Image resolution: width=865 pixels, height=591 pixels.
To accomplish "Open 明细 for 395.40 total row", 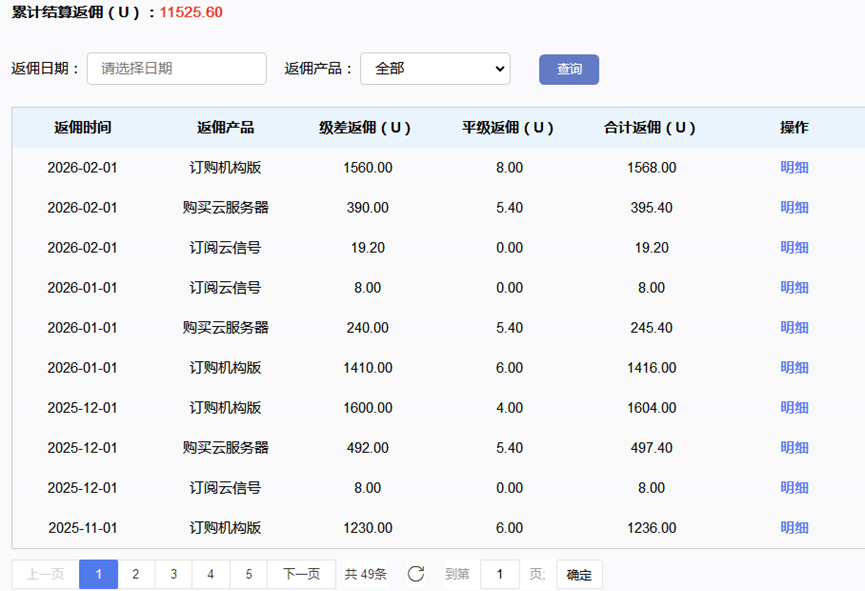I will pos(794,208).
